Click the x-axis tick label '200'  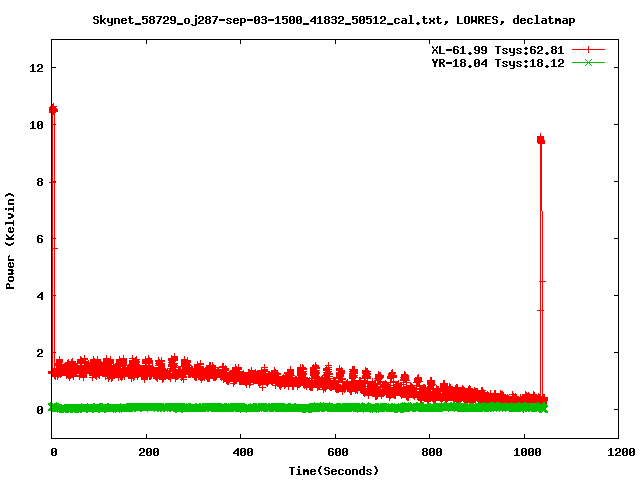click(x=149, y=452)
